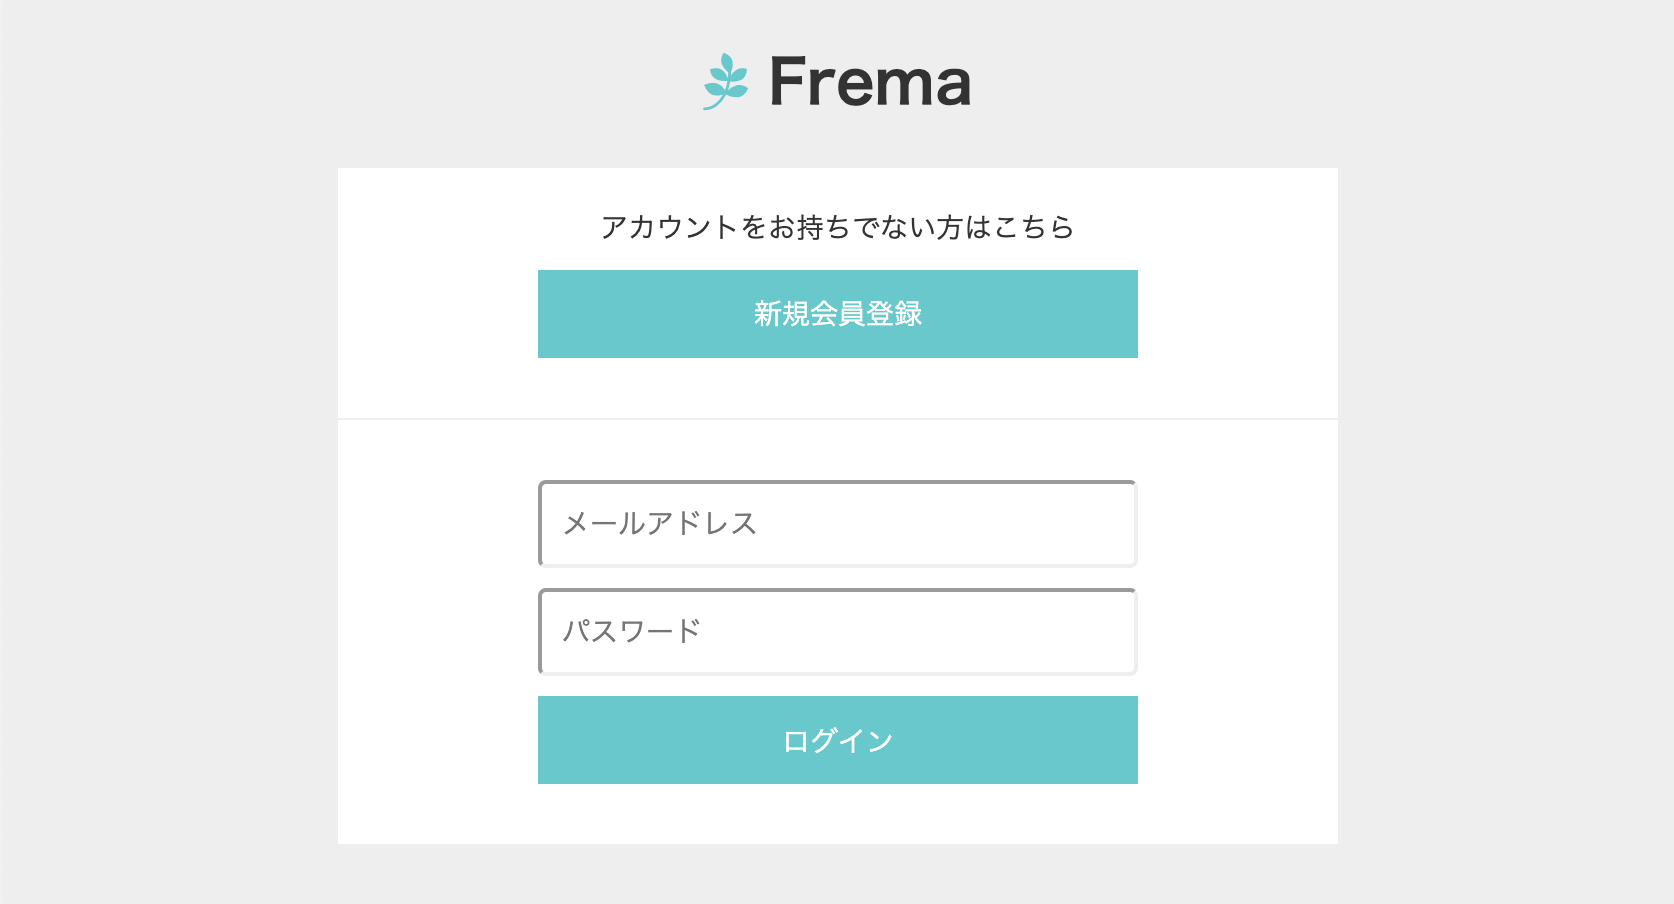Focus the パスワード input field

pos(837,632)
